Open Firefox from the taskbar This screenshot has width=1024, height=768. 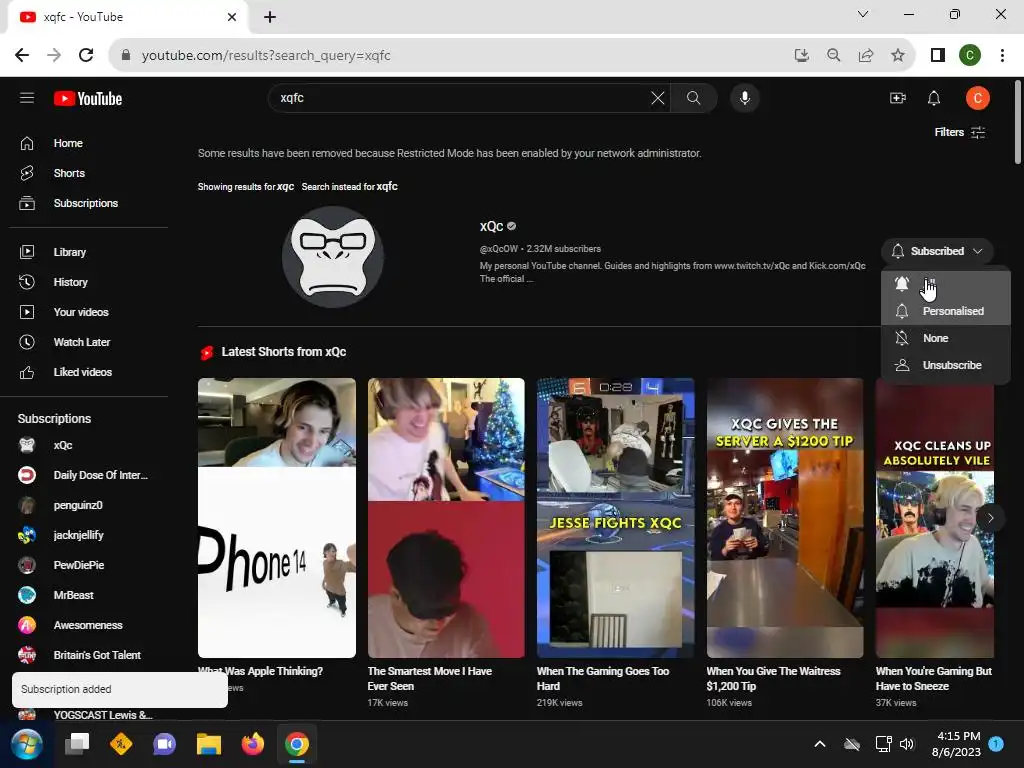click(253, 744)
